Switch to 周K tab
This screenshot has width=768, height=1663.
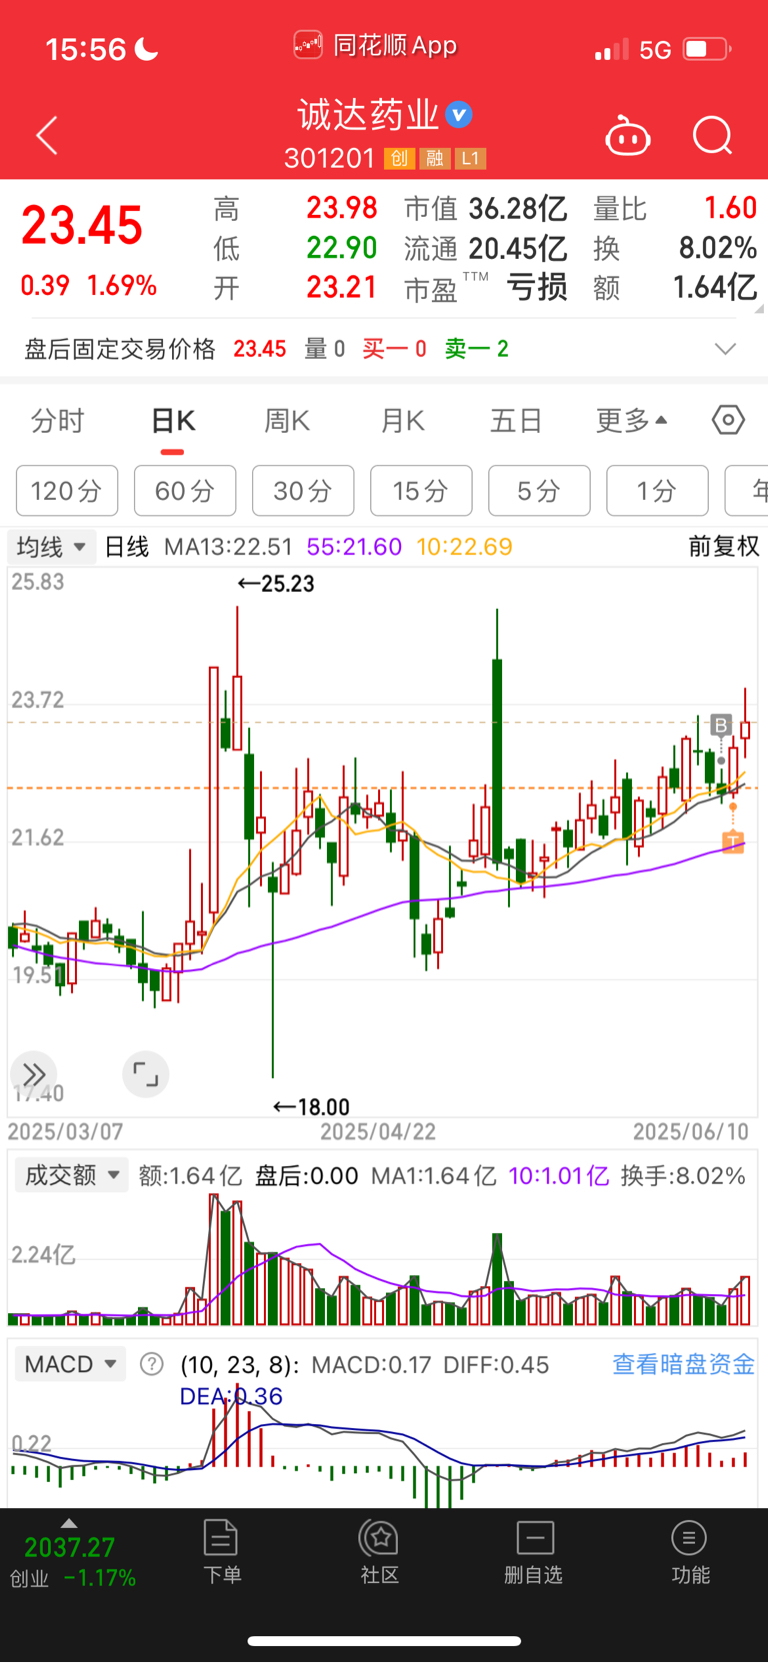coord(287,421)
